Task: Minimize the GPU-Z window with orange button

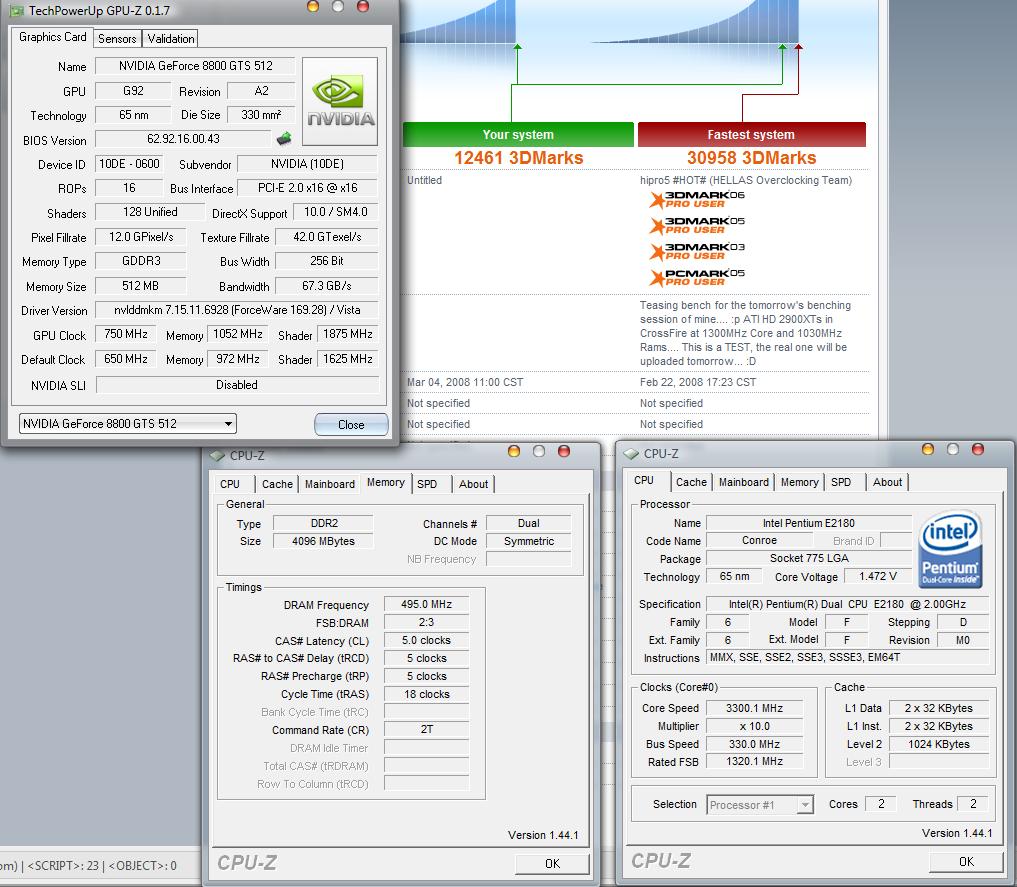Action: (x=313, y=6)
